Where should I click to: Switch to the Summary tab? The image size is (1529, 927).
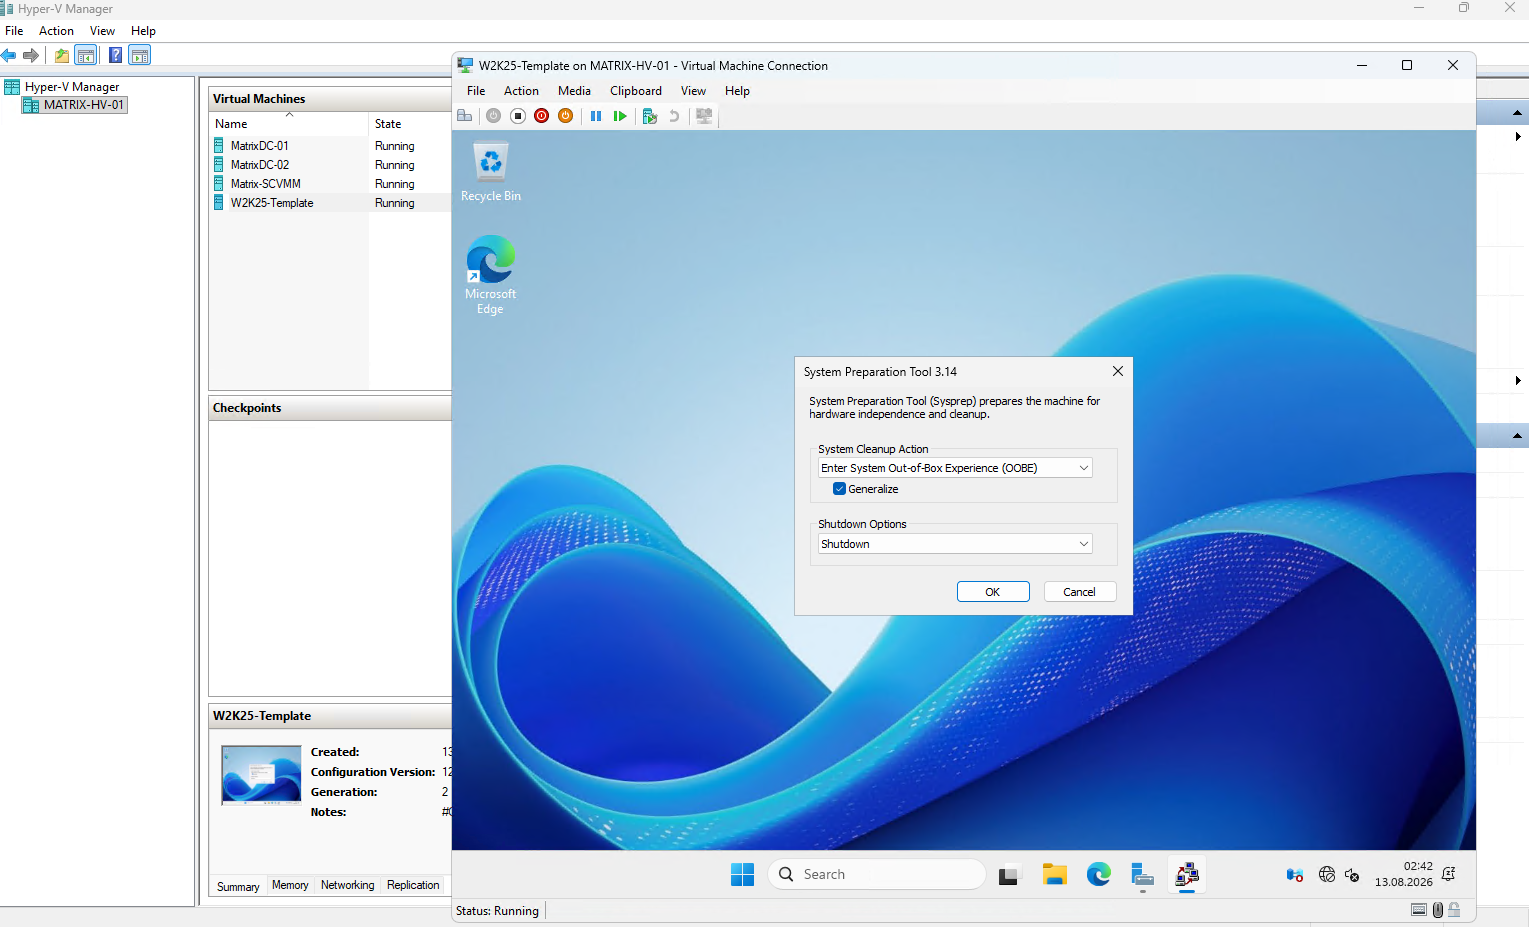pyautogui.click(x=238, y=886)
